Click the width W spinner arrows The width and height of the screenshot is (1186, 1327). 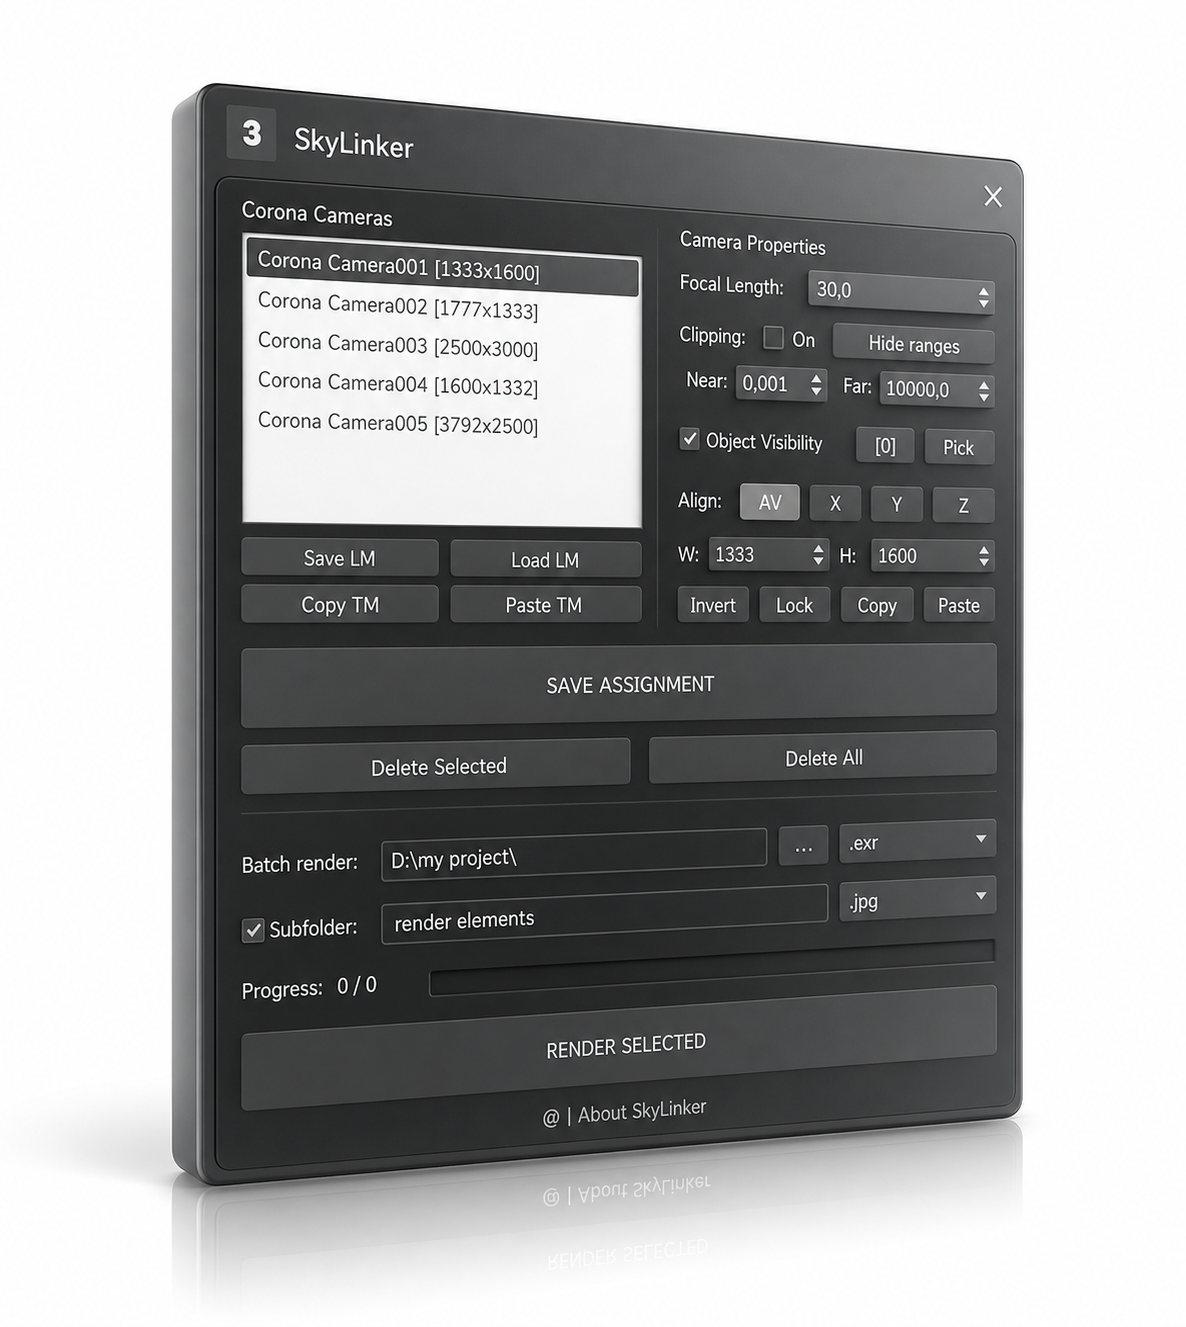[819, 555]
